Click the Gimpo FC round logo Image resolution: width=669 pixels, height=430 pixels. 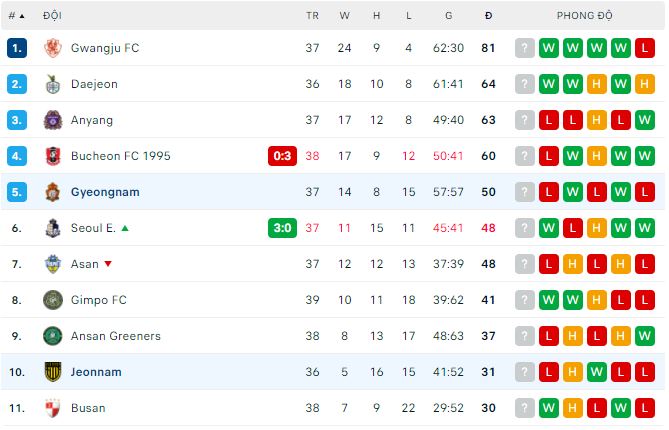pos(53,300)
